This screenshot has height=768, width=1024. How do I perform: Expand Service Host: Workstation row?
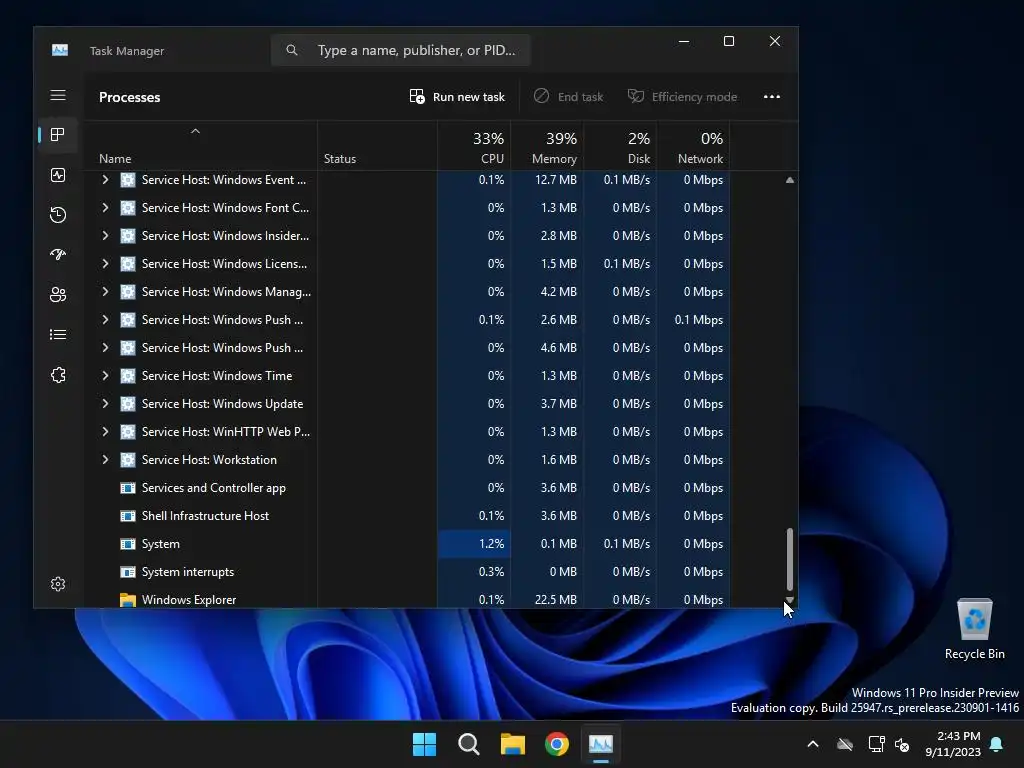[x=105, y=460]
